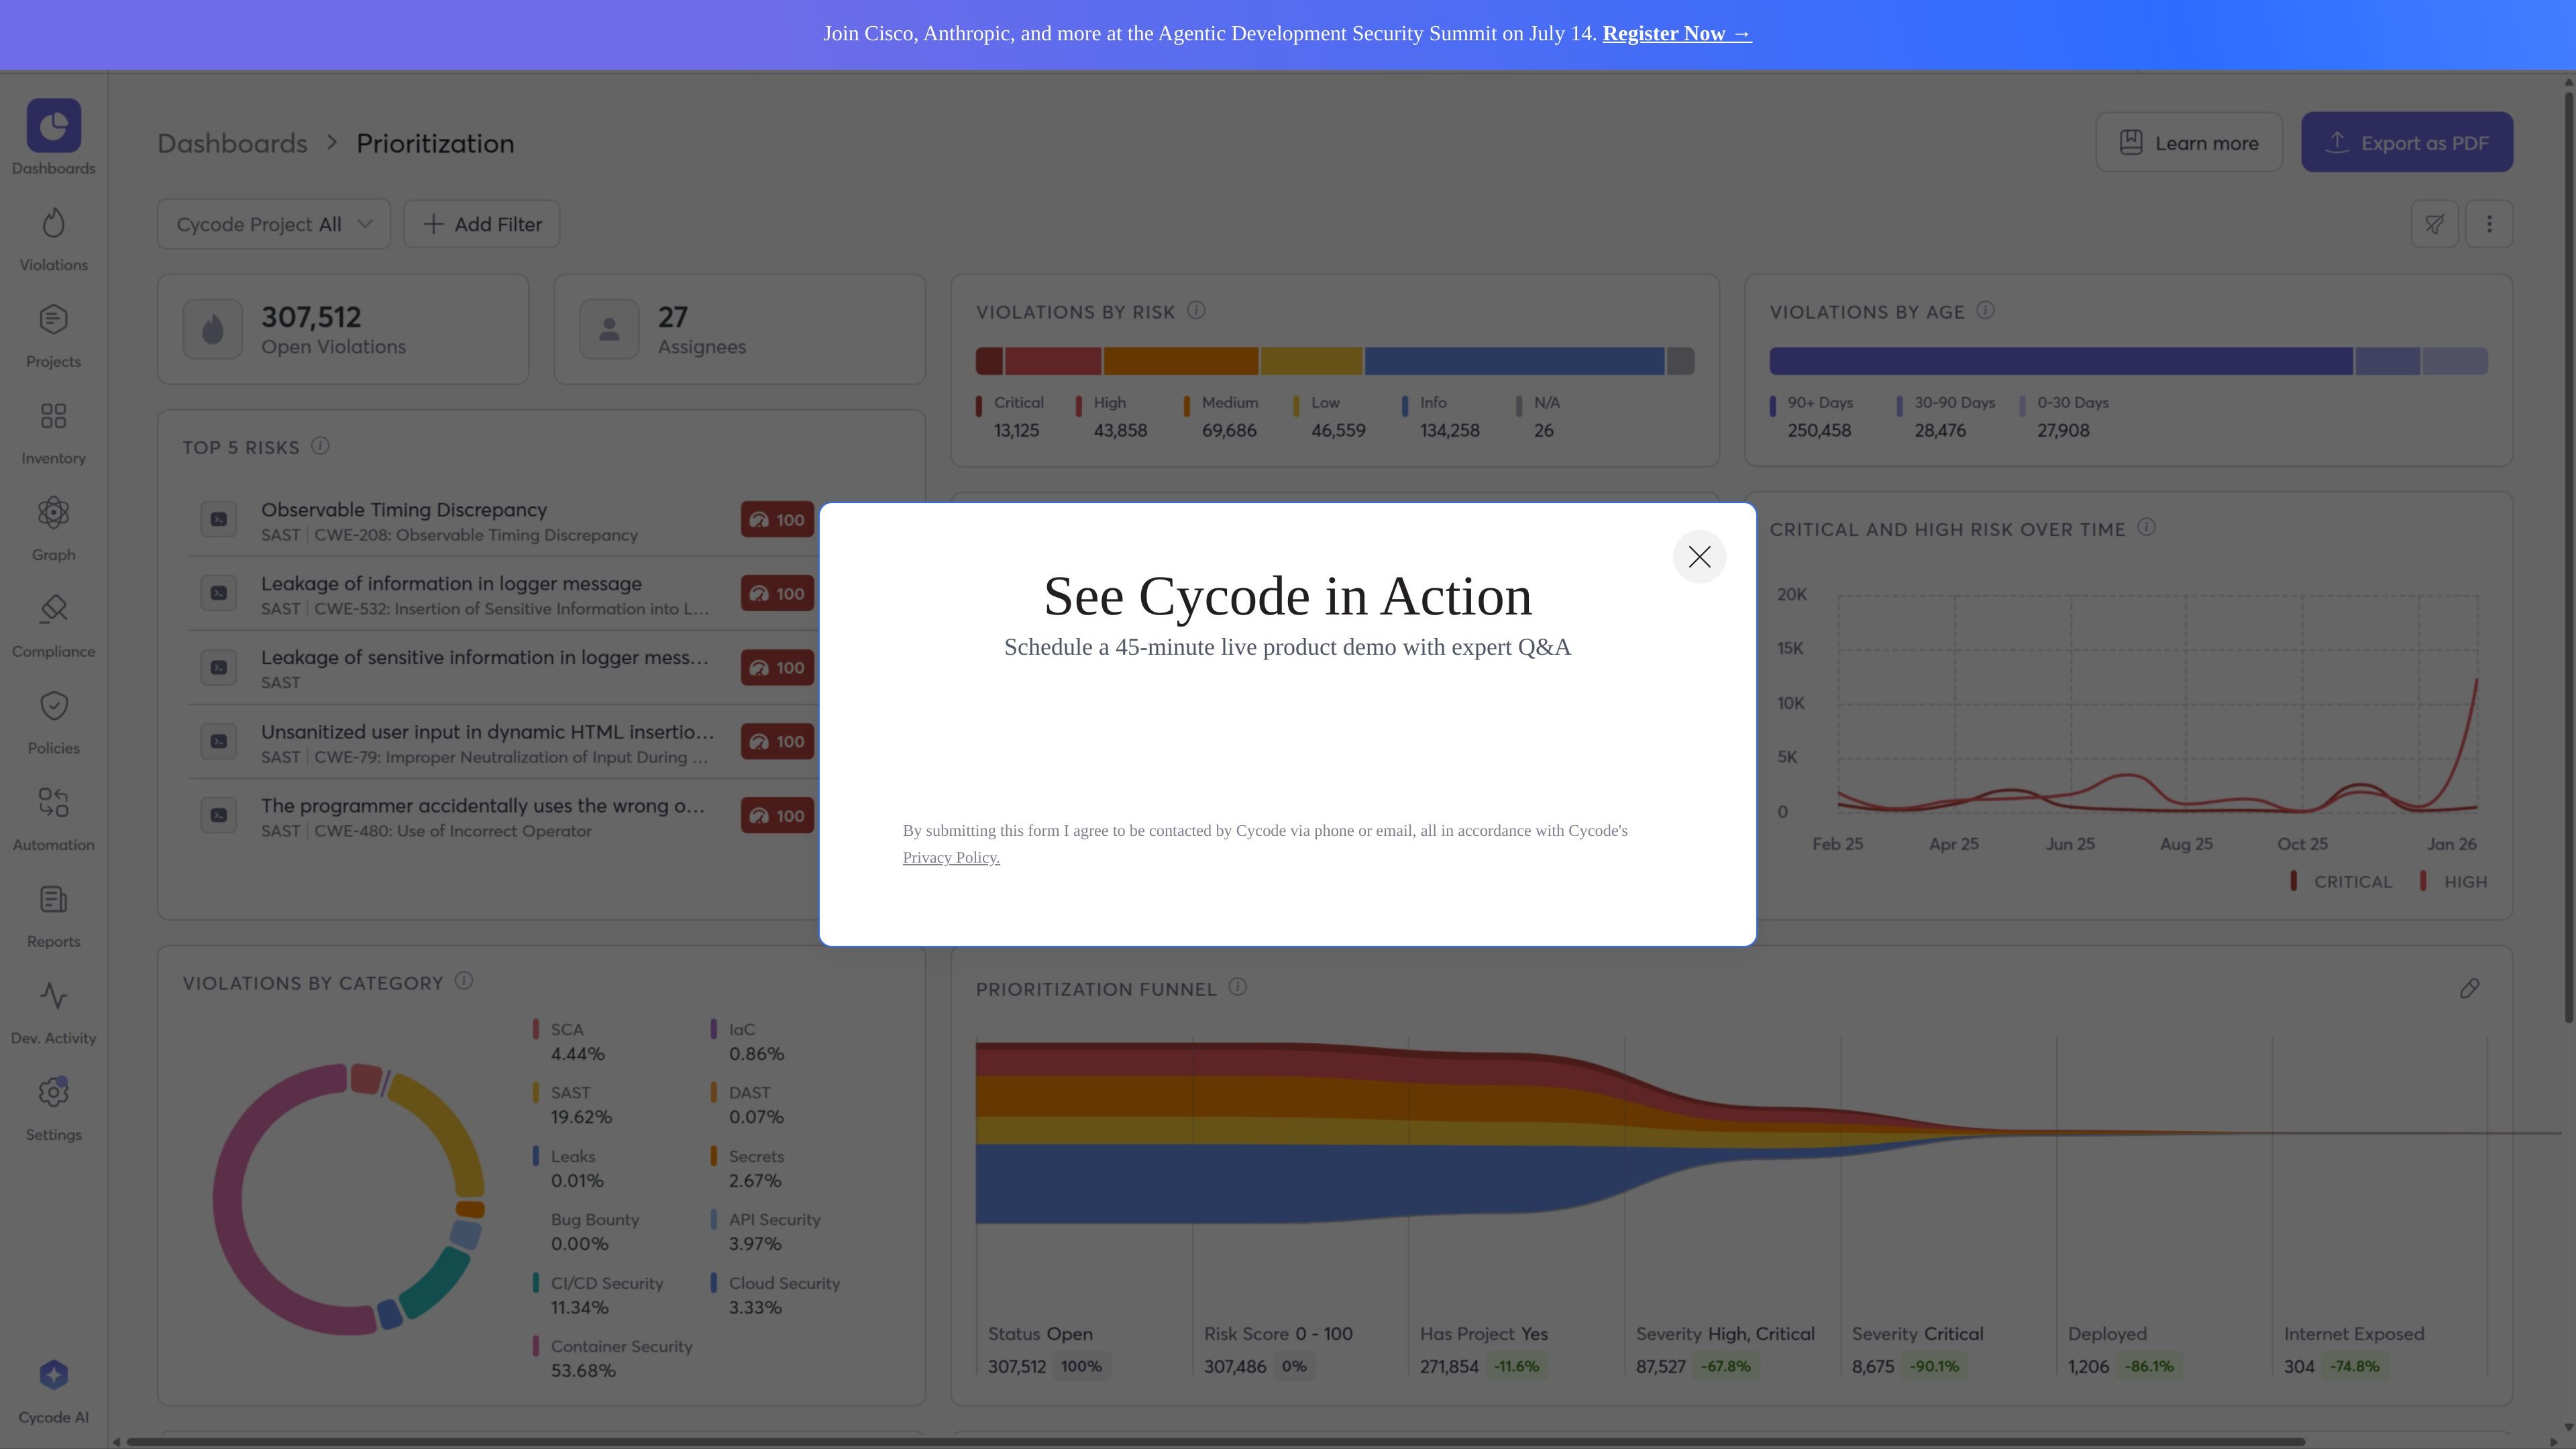Show info for Violations by Age
The width and height of the screenshot is (2576, 1449).
click(x=1986, y=311)
